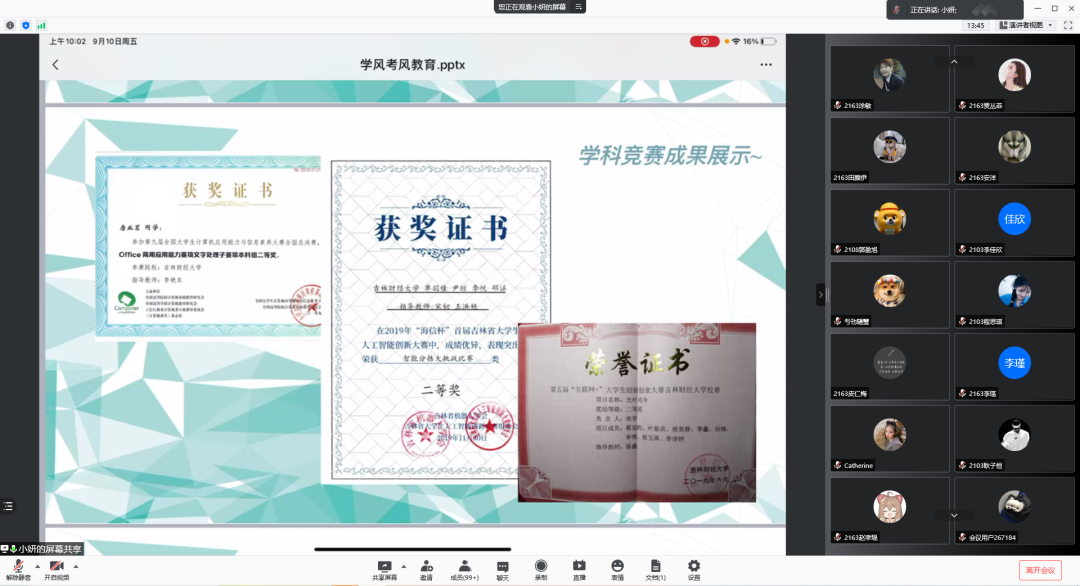Turn on the camera (开启视频)

click(56, 568)
